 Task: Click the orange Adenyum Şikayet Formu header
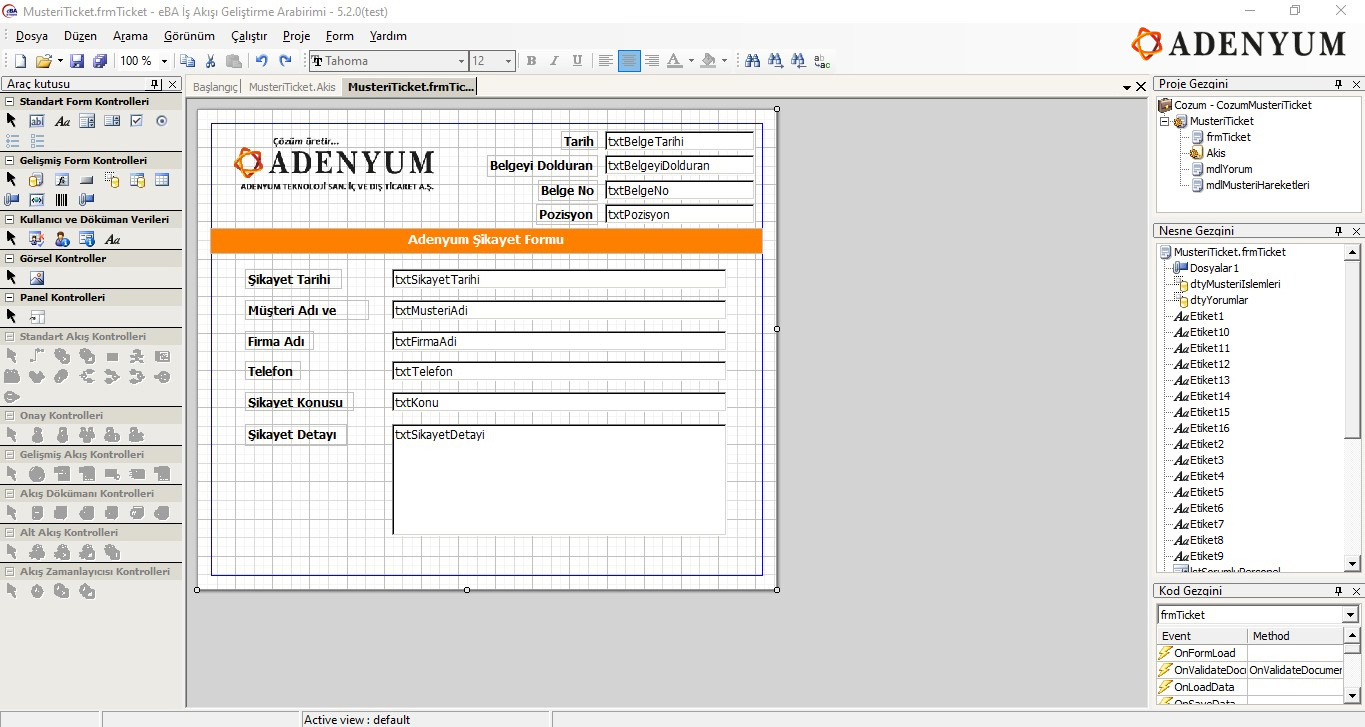[486, 240]
